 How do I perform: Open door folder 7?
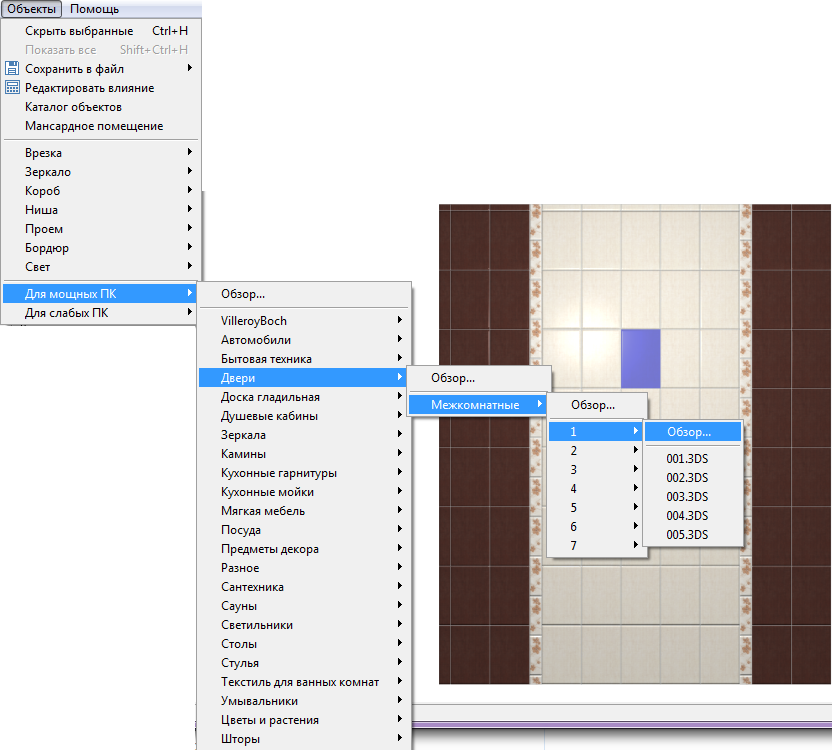(x=595, y=546)
